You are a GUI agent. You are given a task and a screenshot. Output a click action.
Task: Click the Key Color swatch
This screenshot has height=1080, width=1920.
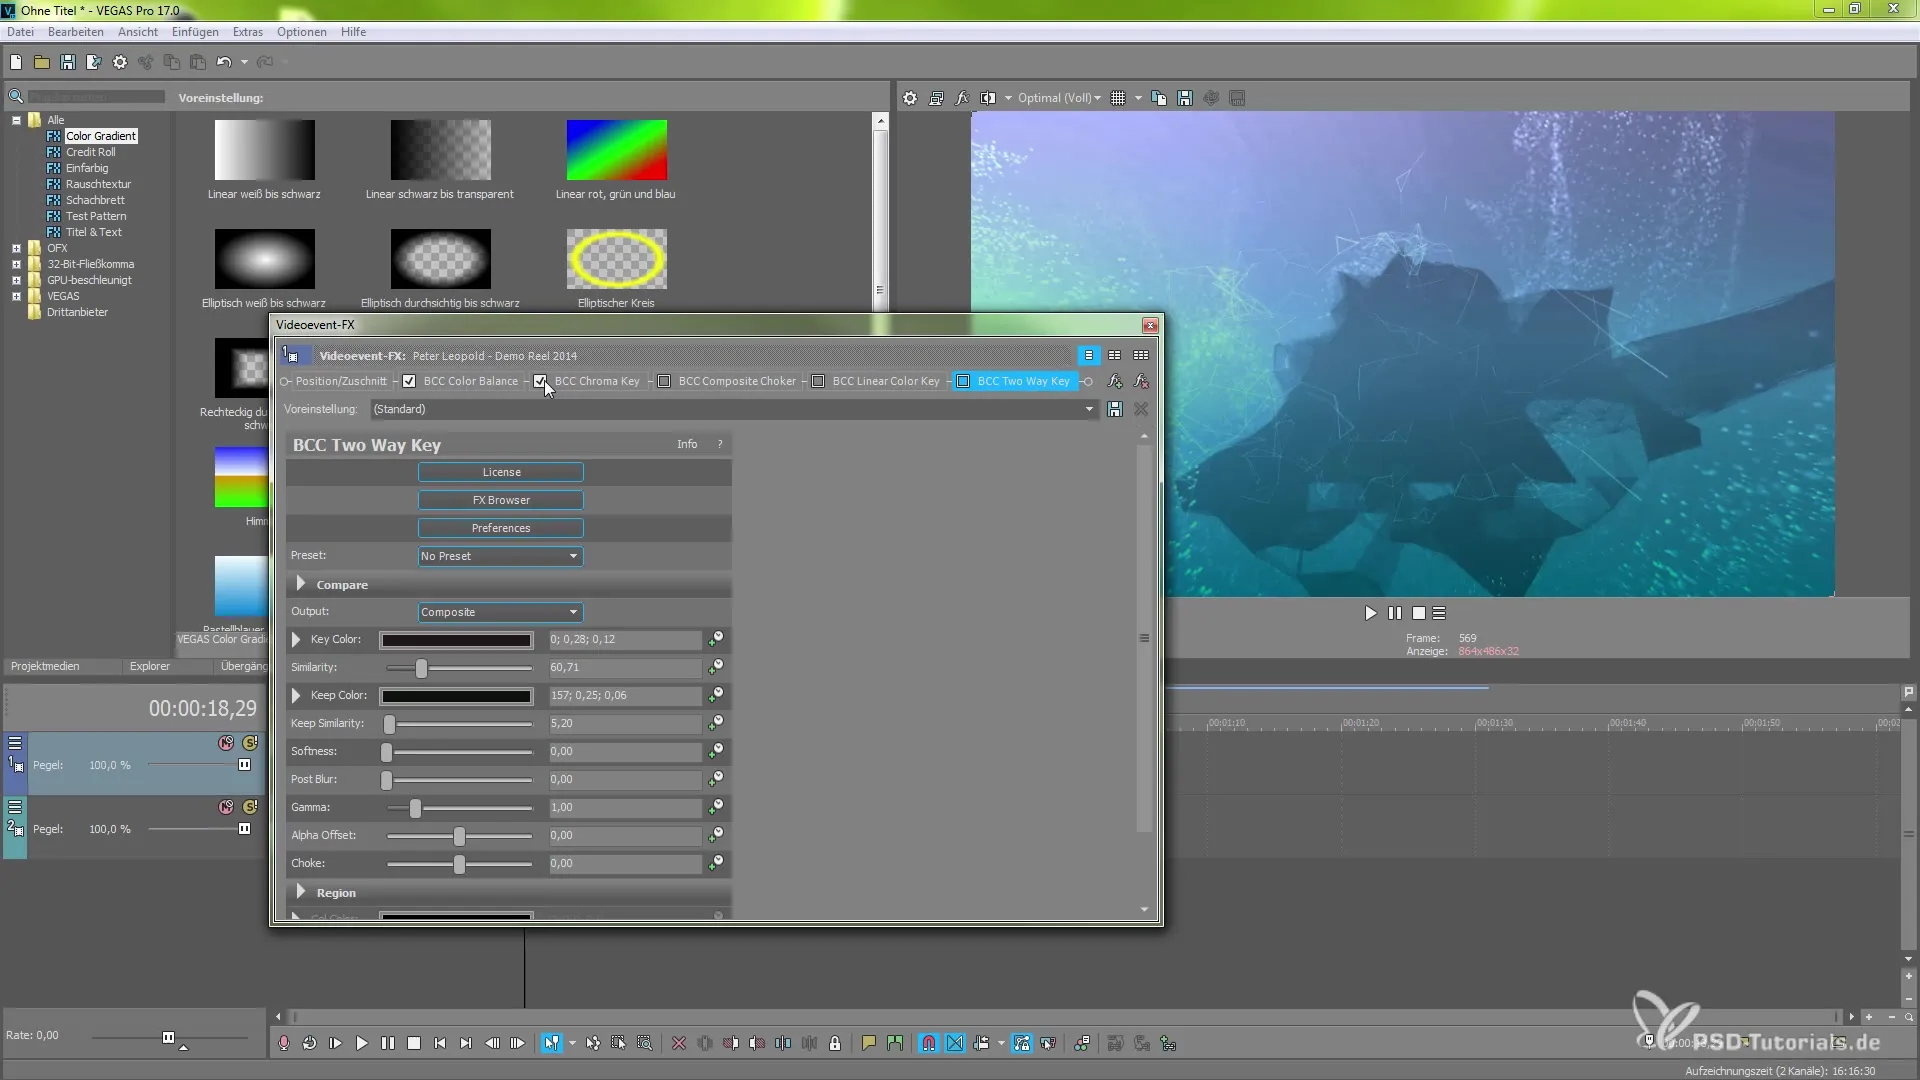[456, 640]
